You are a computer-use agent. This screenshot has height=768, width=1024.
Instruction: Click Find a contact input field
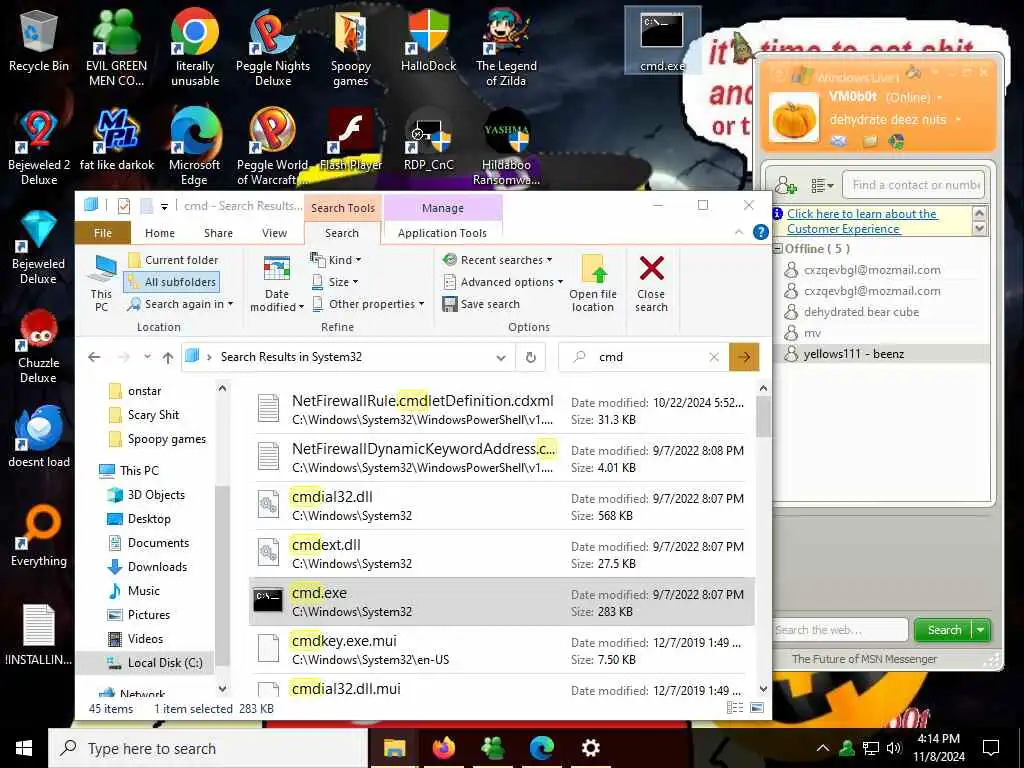(x=914, y=185)
